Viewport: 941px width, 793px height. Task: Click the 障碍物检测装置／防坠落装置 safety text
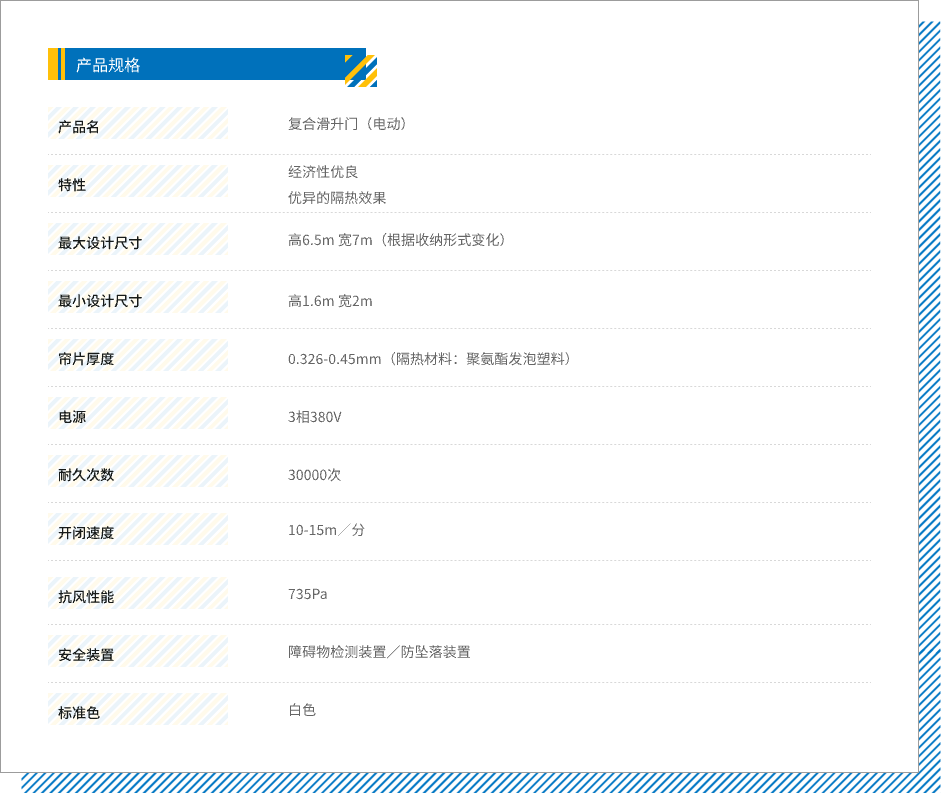pyautogui.click(x=379, y=652)
